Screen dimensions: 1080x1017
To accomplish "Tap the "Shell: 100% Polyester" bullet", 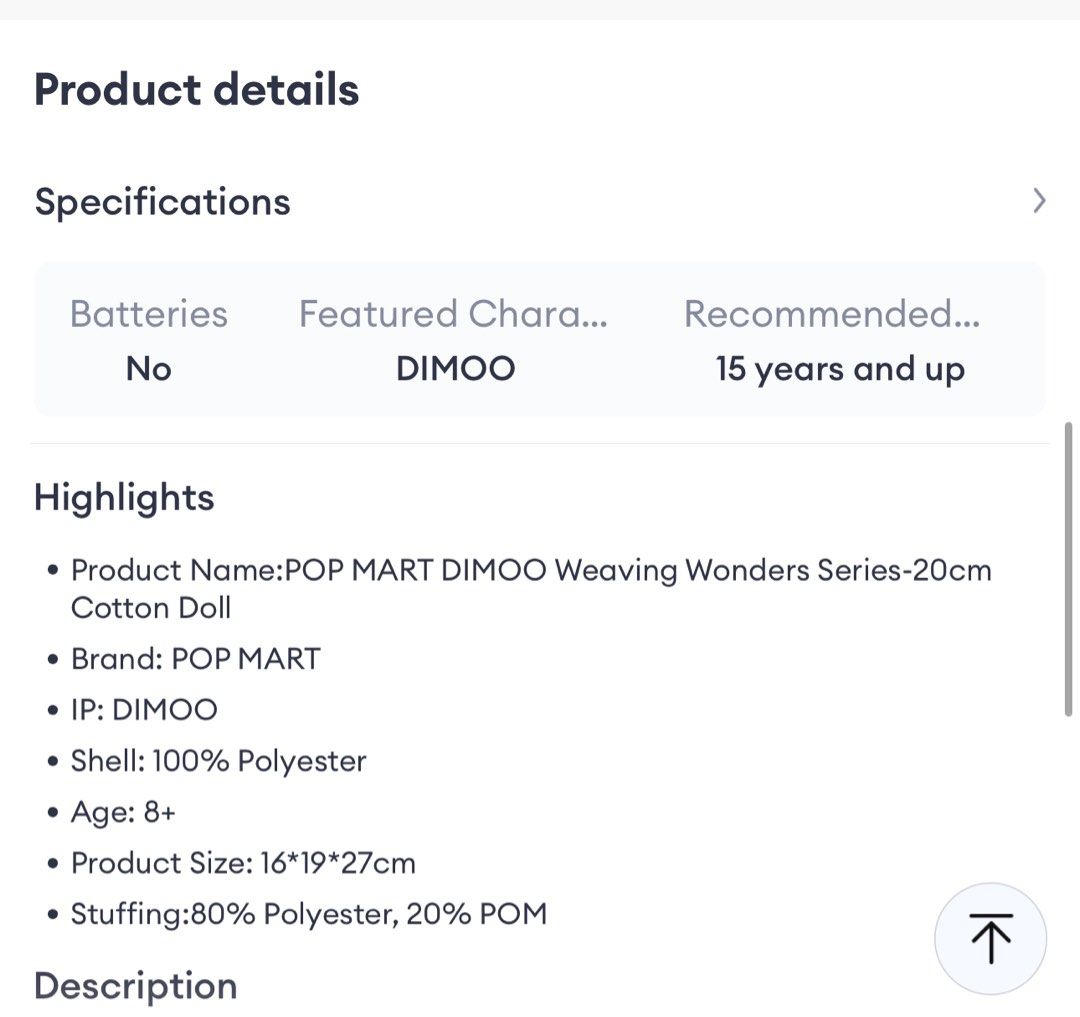I will tap(218, 761).
